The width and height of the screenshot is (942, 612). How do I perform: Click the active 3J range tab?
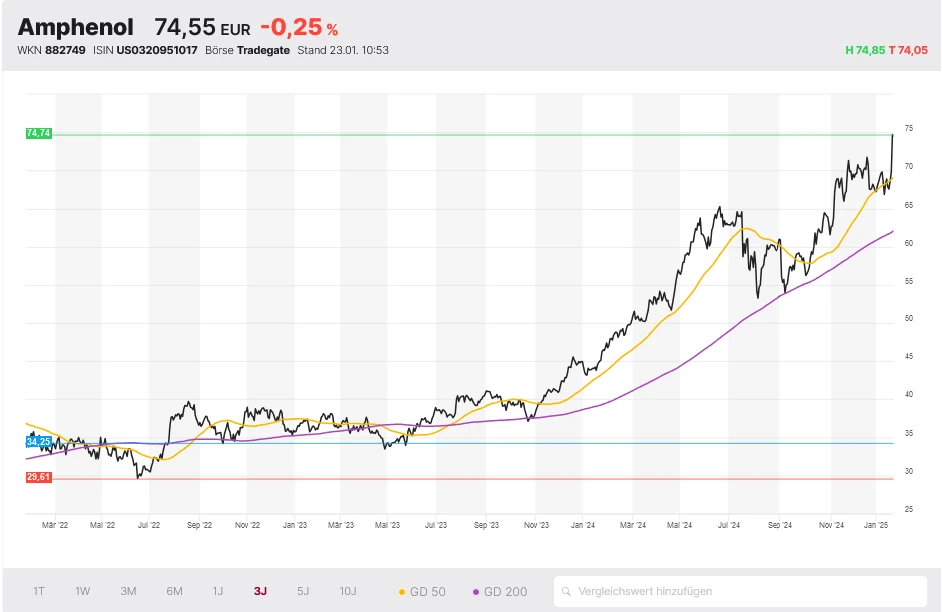coord(260,591)
